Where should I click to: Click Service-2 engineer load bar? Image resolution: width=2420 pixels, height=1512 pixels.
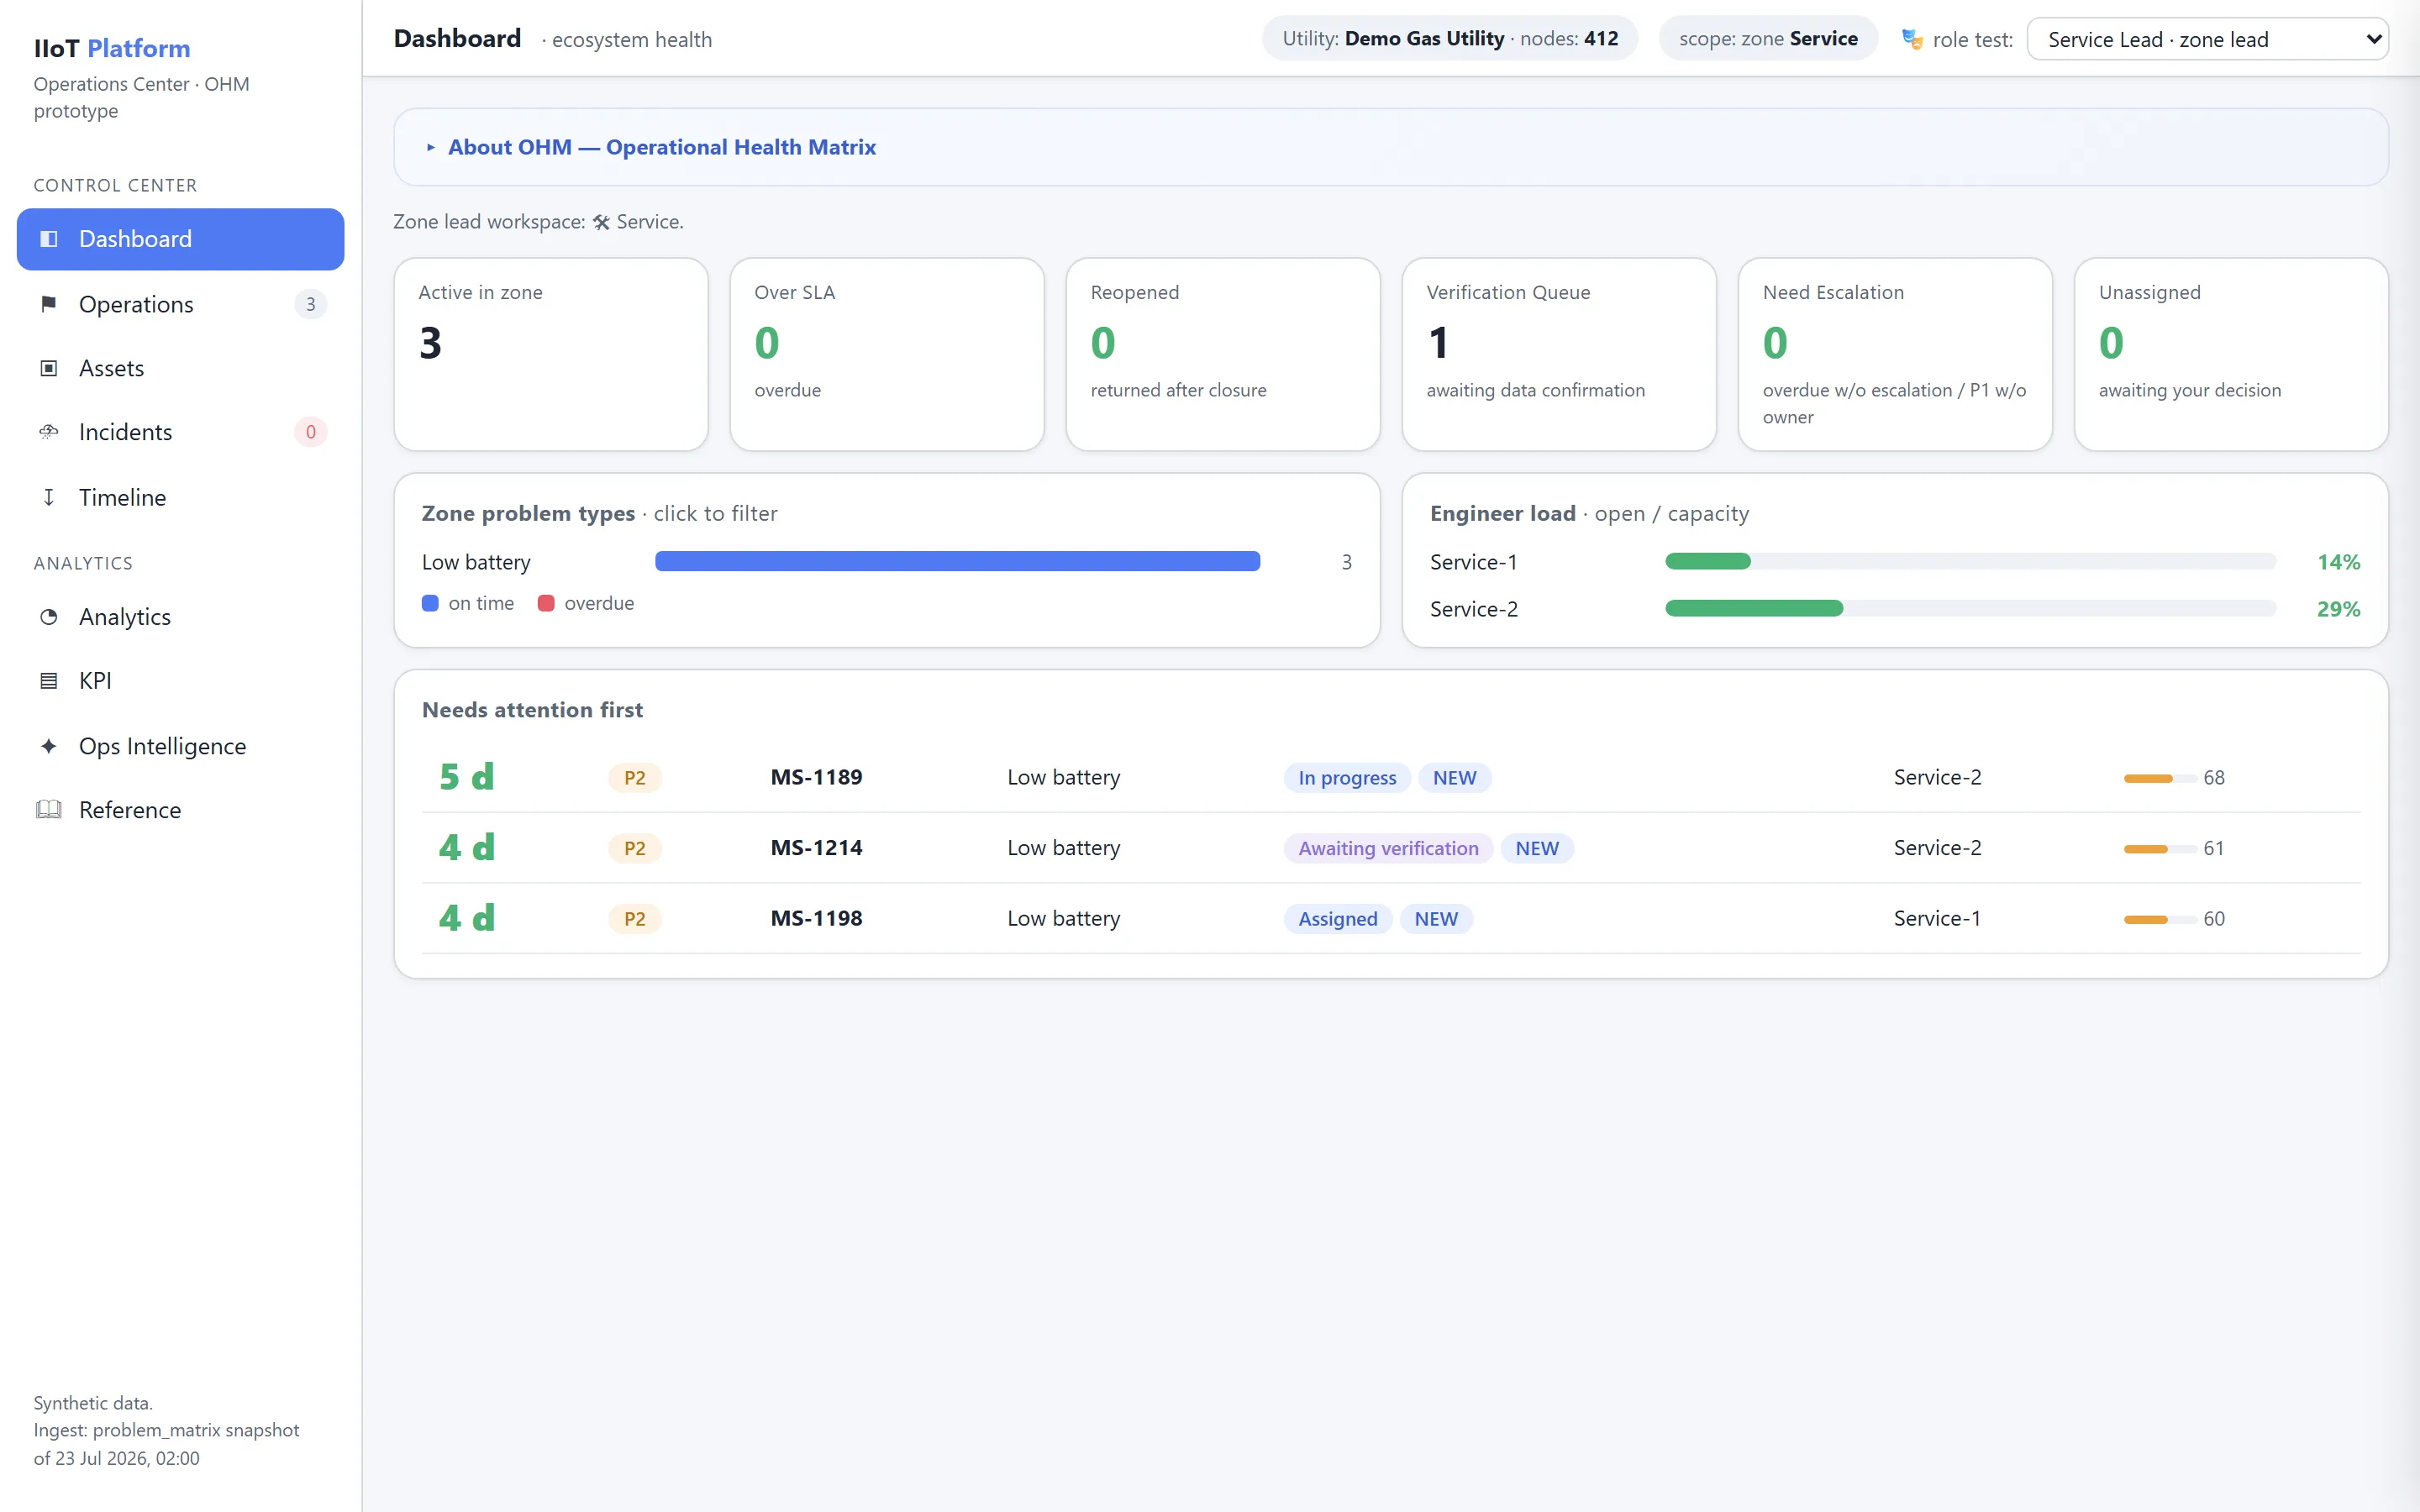click(1970, 609)
